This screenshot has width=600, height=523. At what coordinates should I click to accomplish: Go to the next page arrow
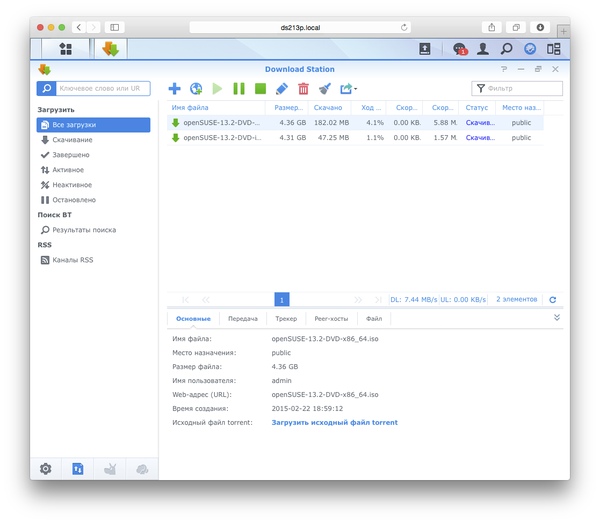click(358, 300)
